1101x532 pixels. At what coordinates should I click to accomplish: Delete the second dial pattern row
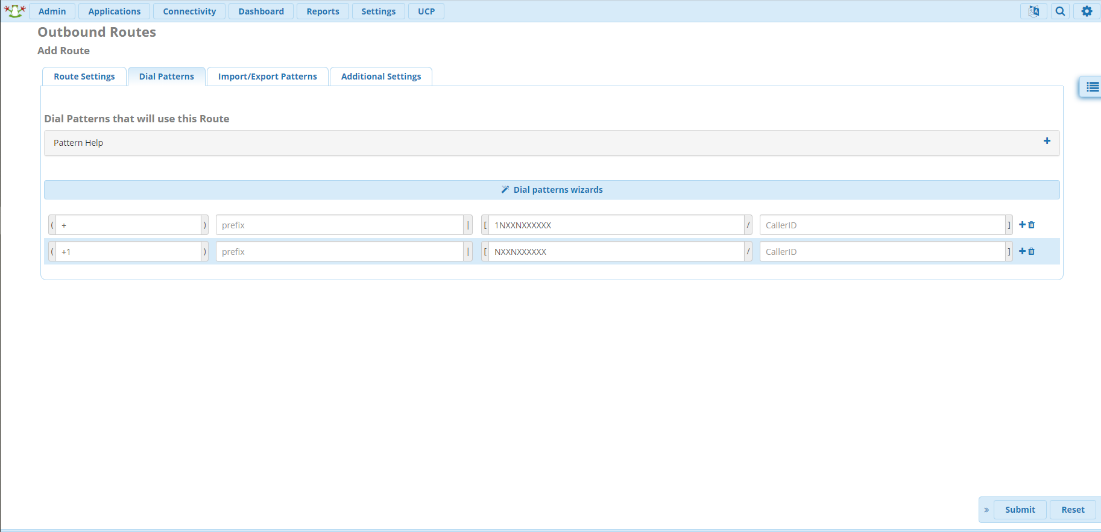(x=1032, y=252)
